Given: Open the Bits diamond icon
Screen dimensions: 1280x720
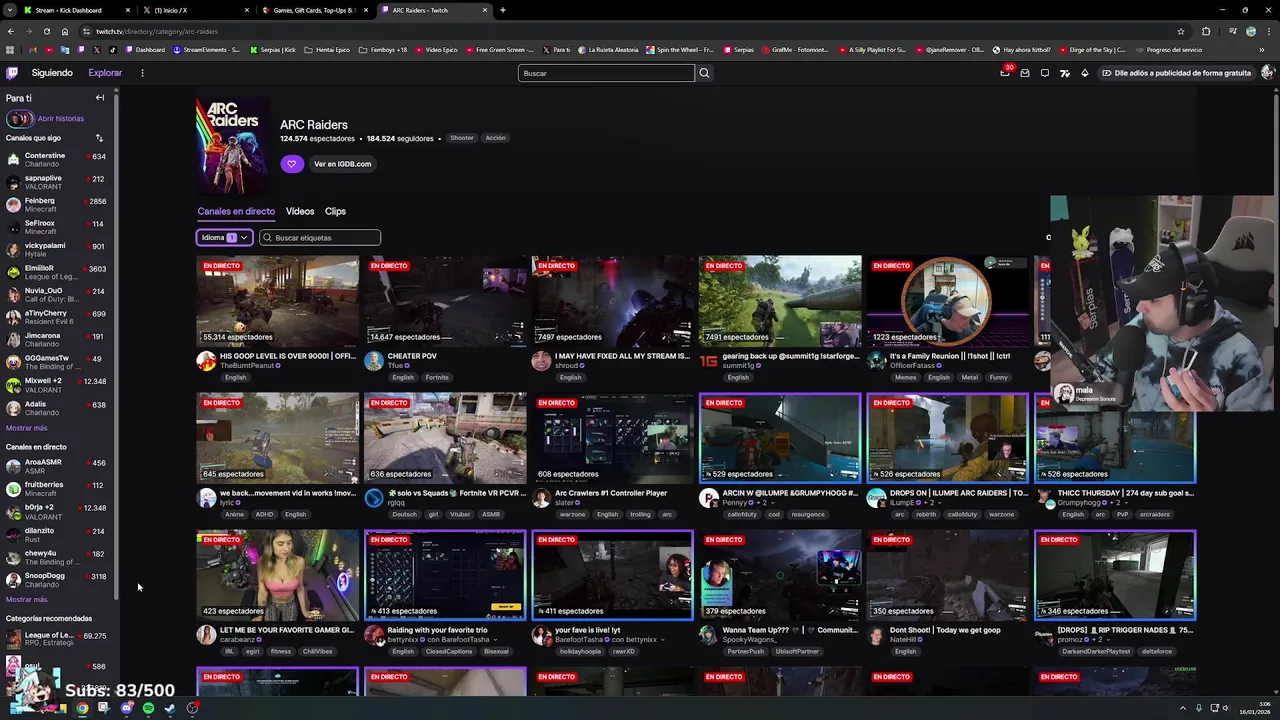Looking at the screenshot, I should point(1085,73).
